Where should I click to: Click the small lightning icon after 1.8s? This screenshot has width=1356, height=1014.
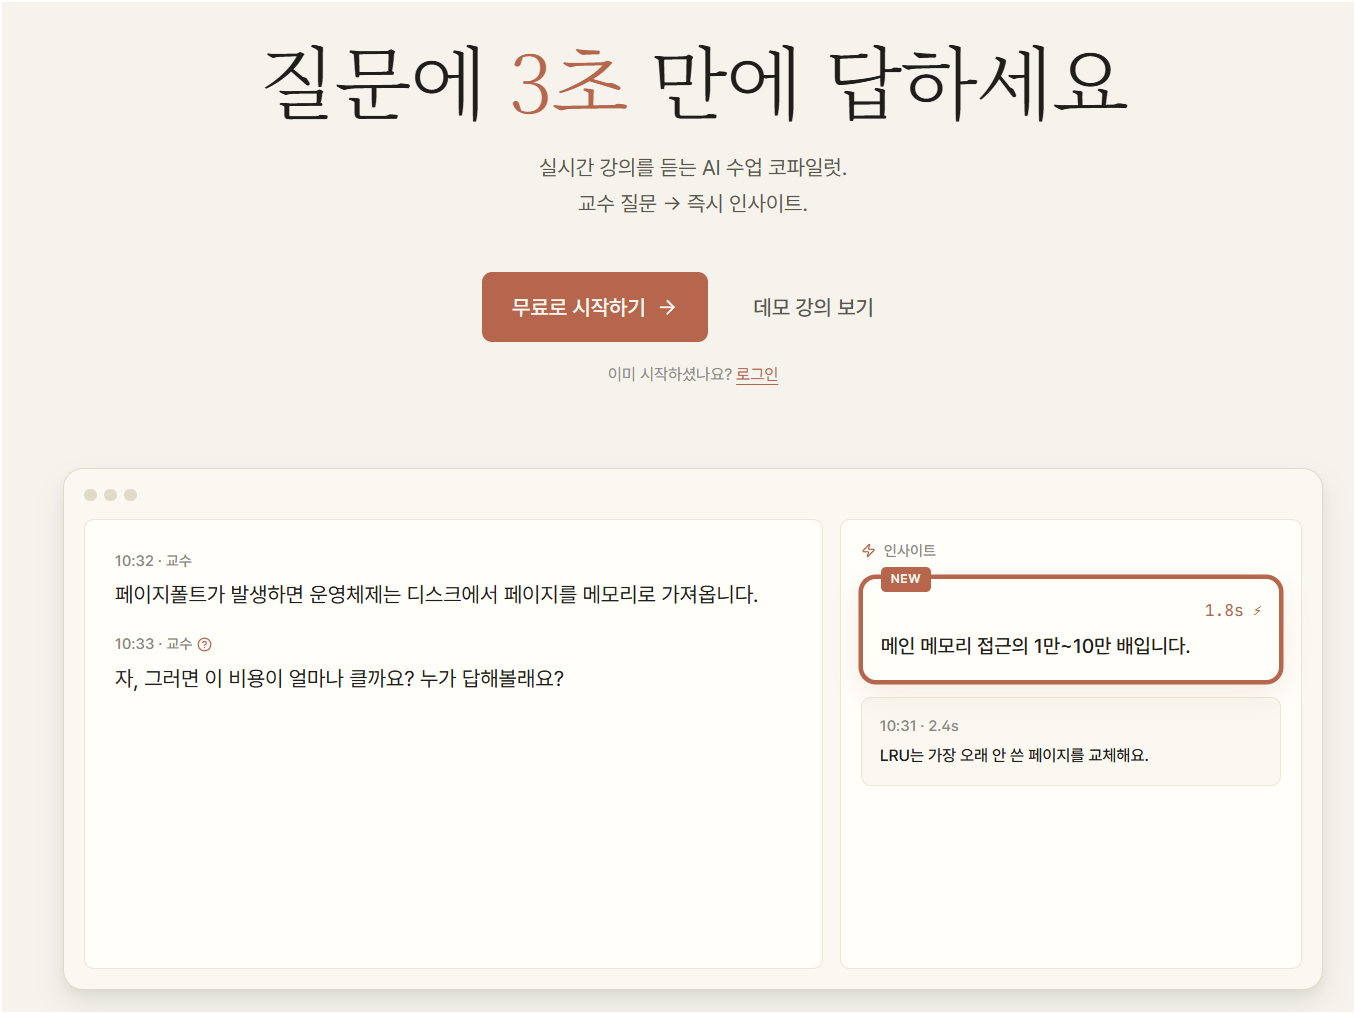tap(1257, 610)
